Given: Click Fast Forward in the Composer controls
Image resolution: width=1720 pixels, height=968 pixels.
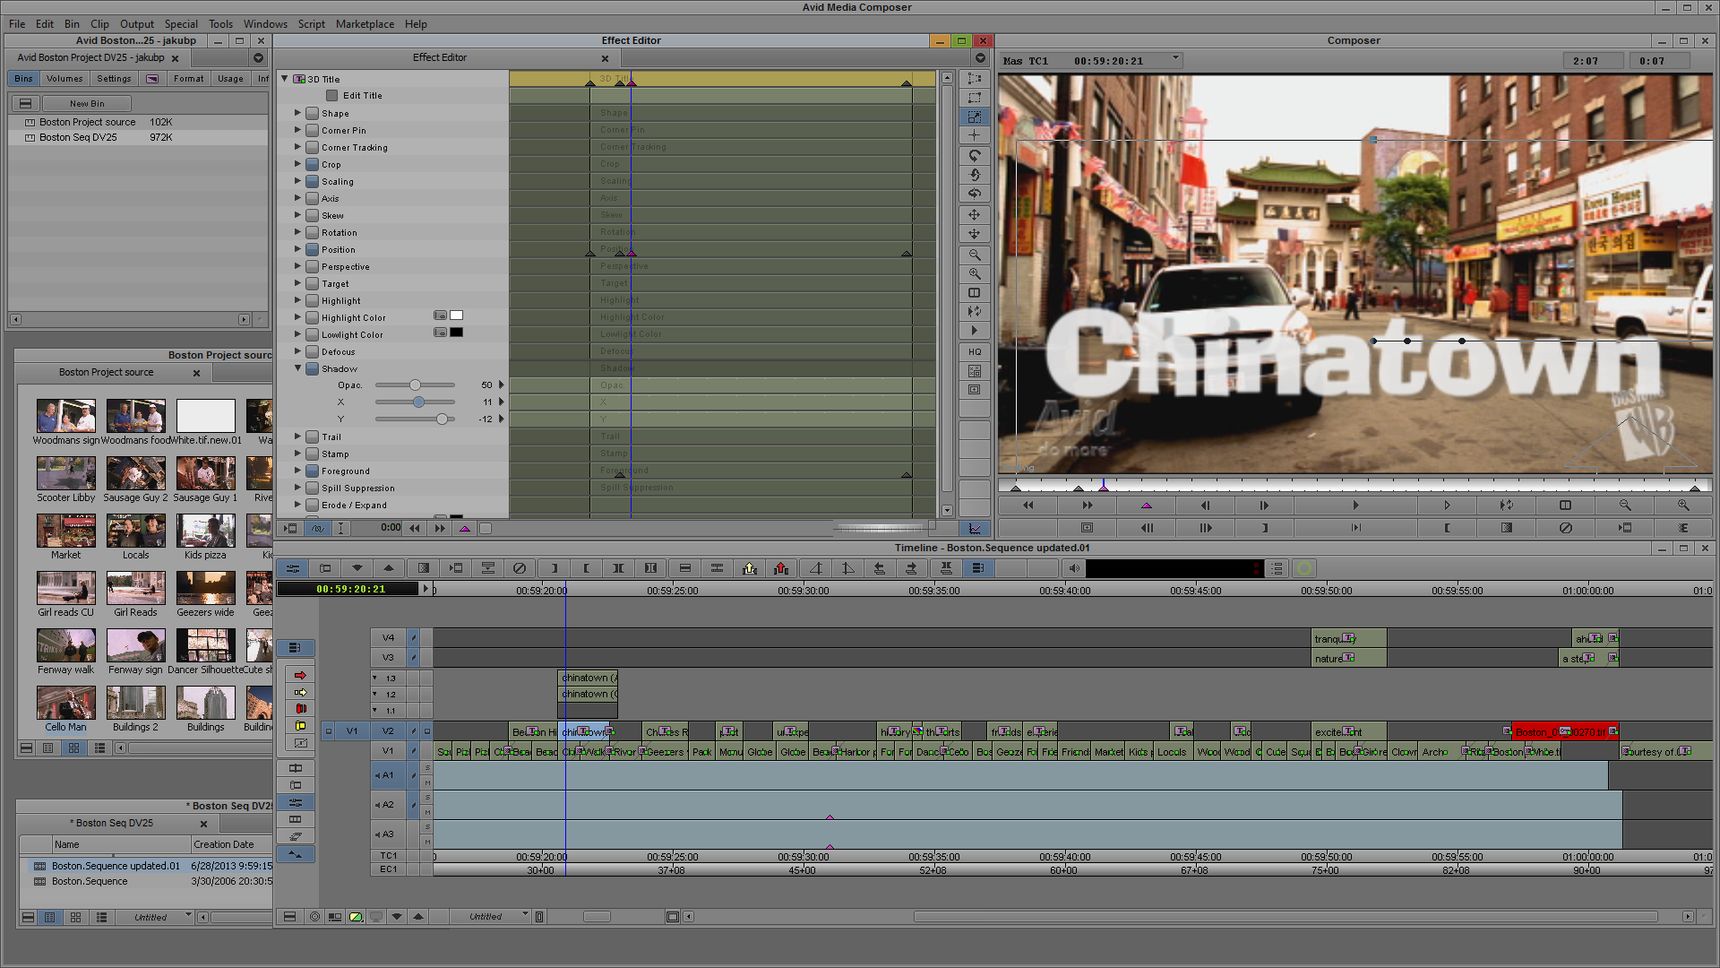Looking at the screenshot, I should point(1087,506).
